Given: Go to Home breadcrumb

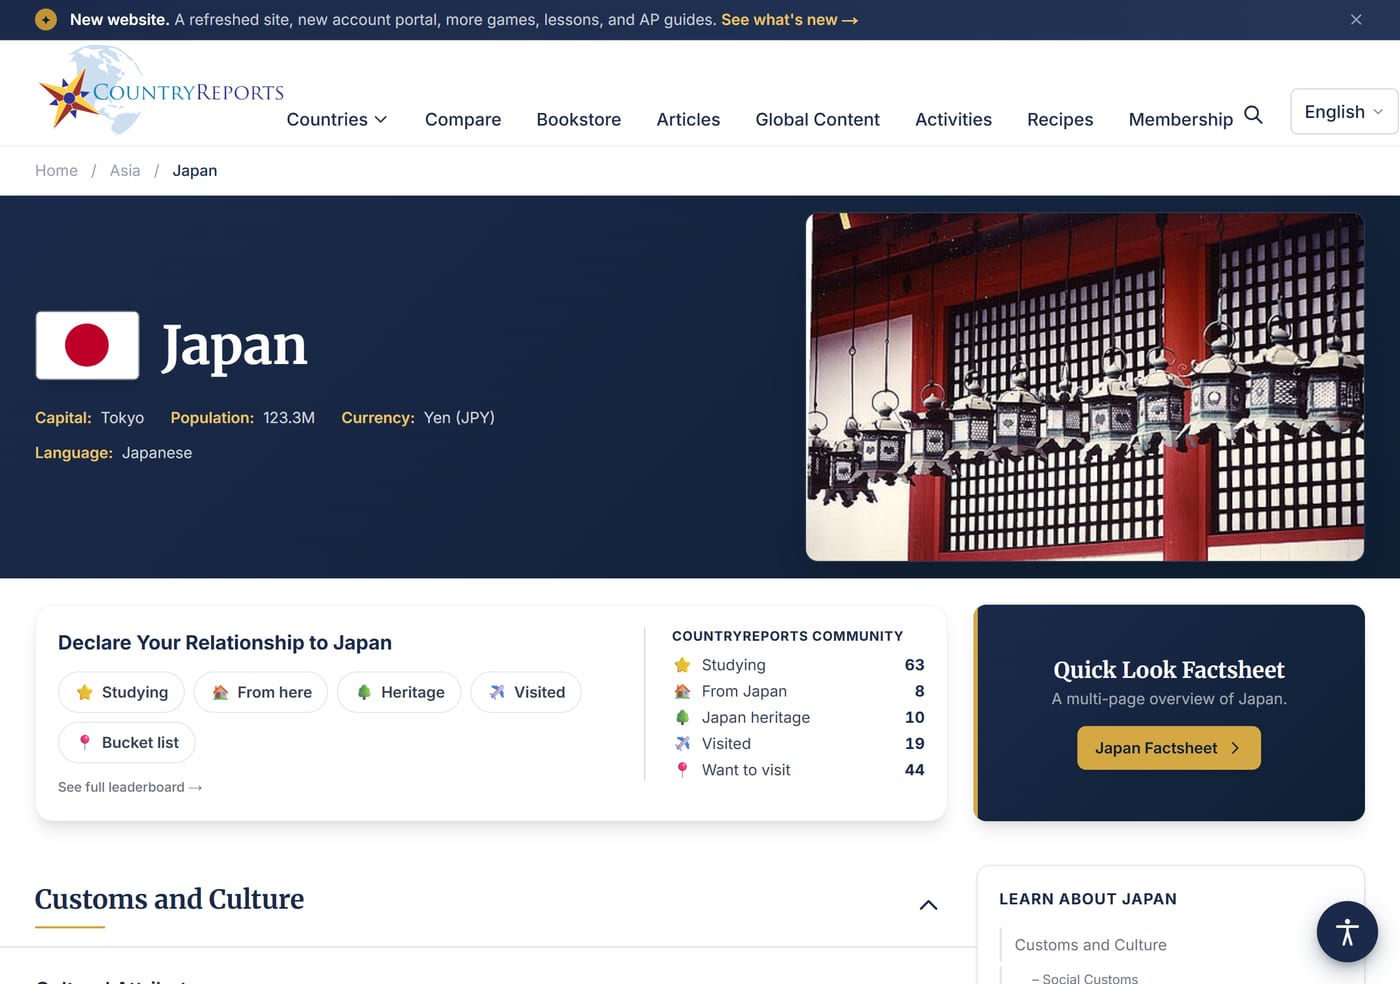Looking at the screenshot, I should 56,171.
